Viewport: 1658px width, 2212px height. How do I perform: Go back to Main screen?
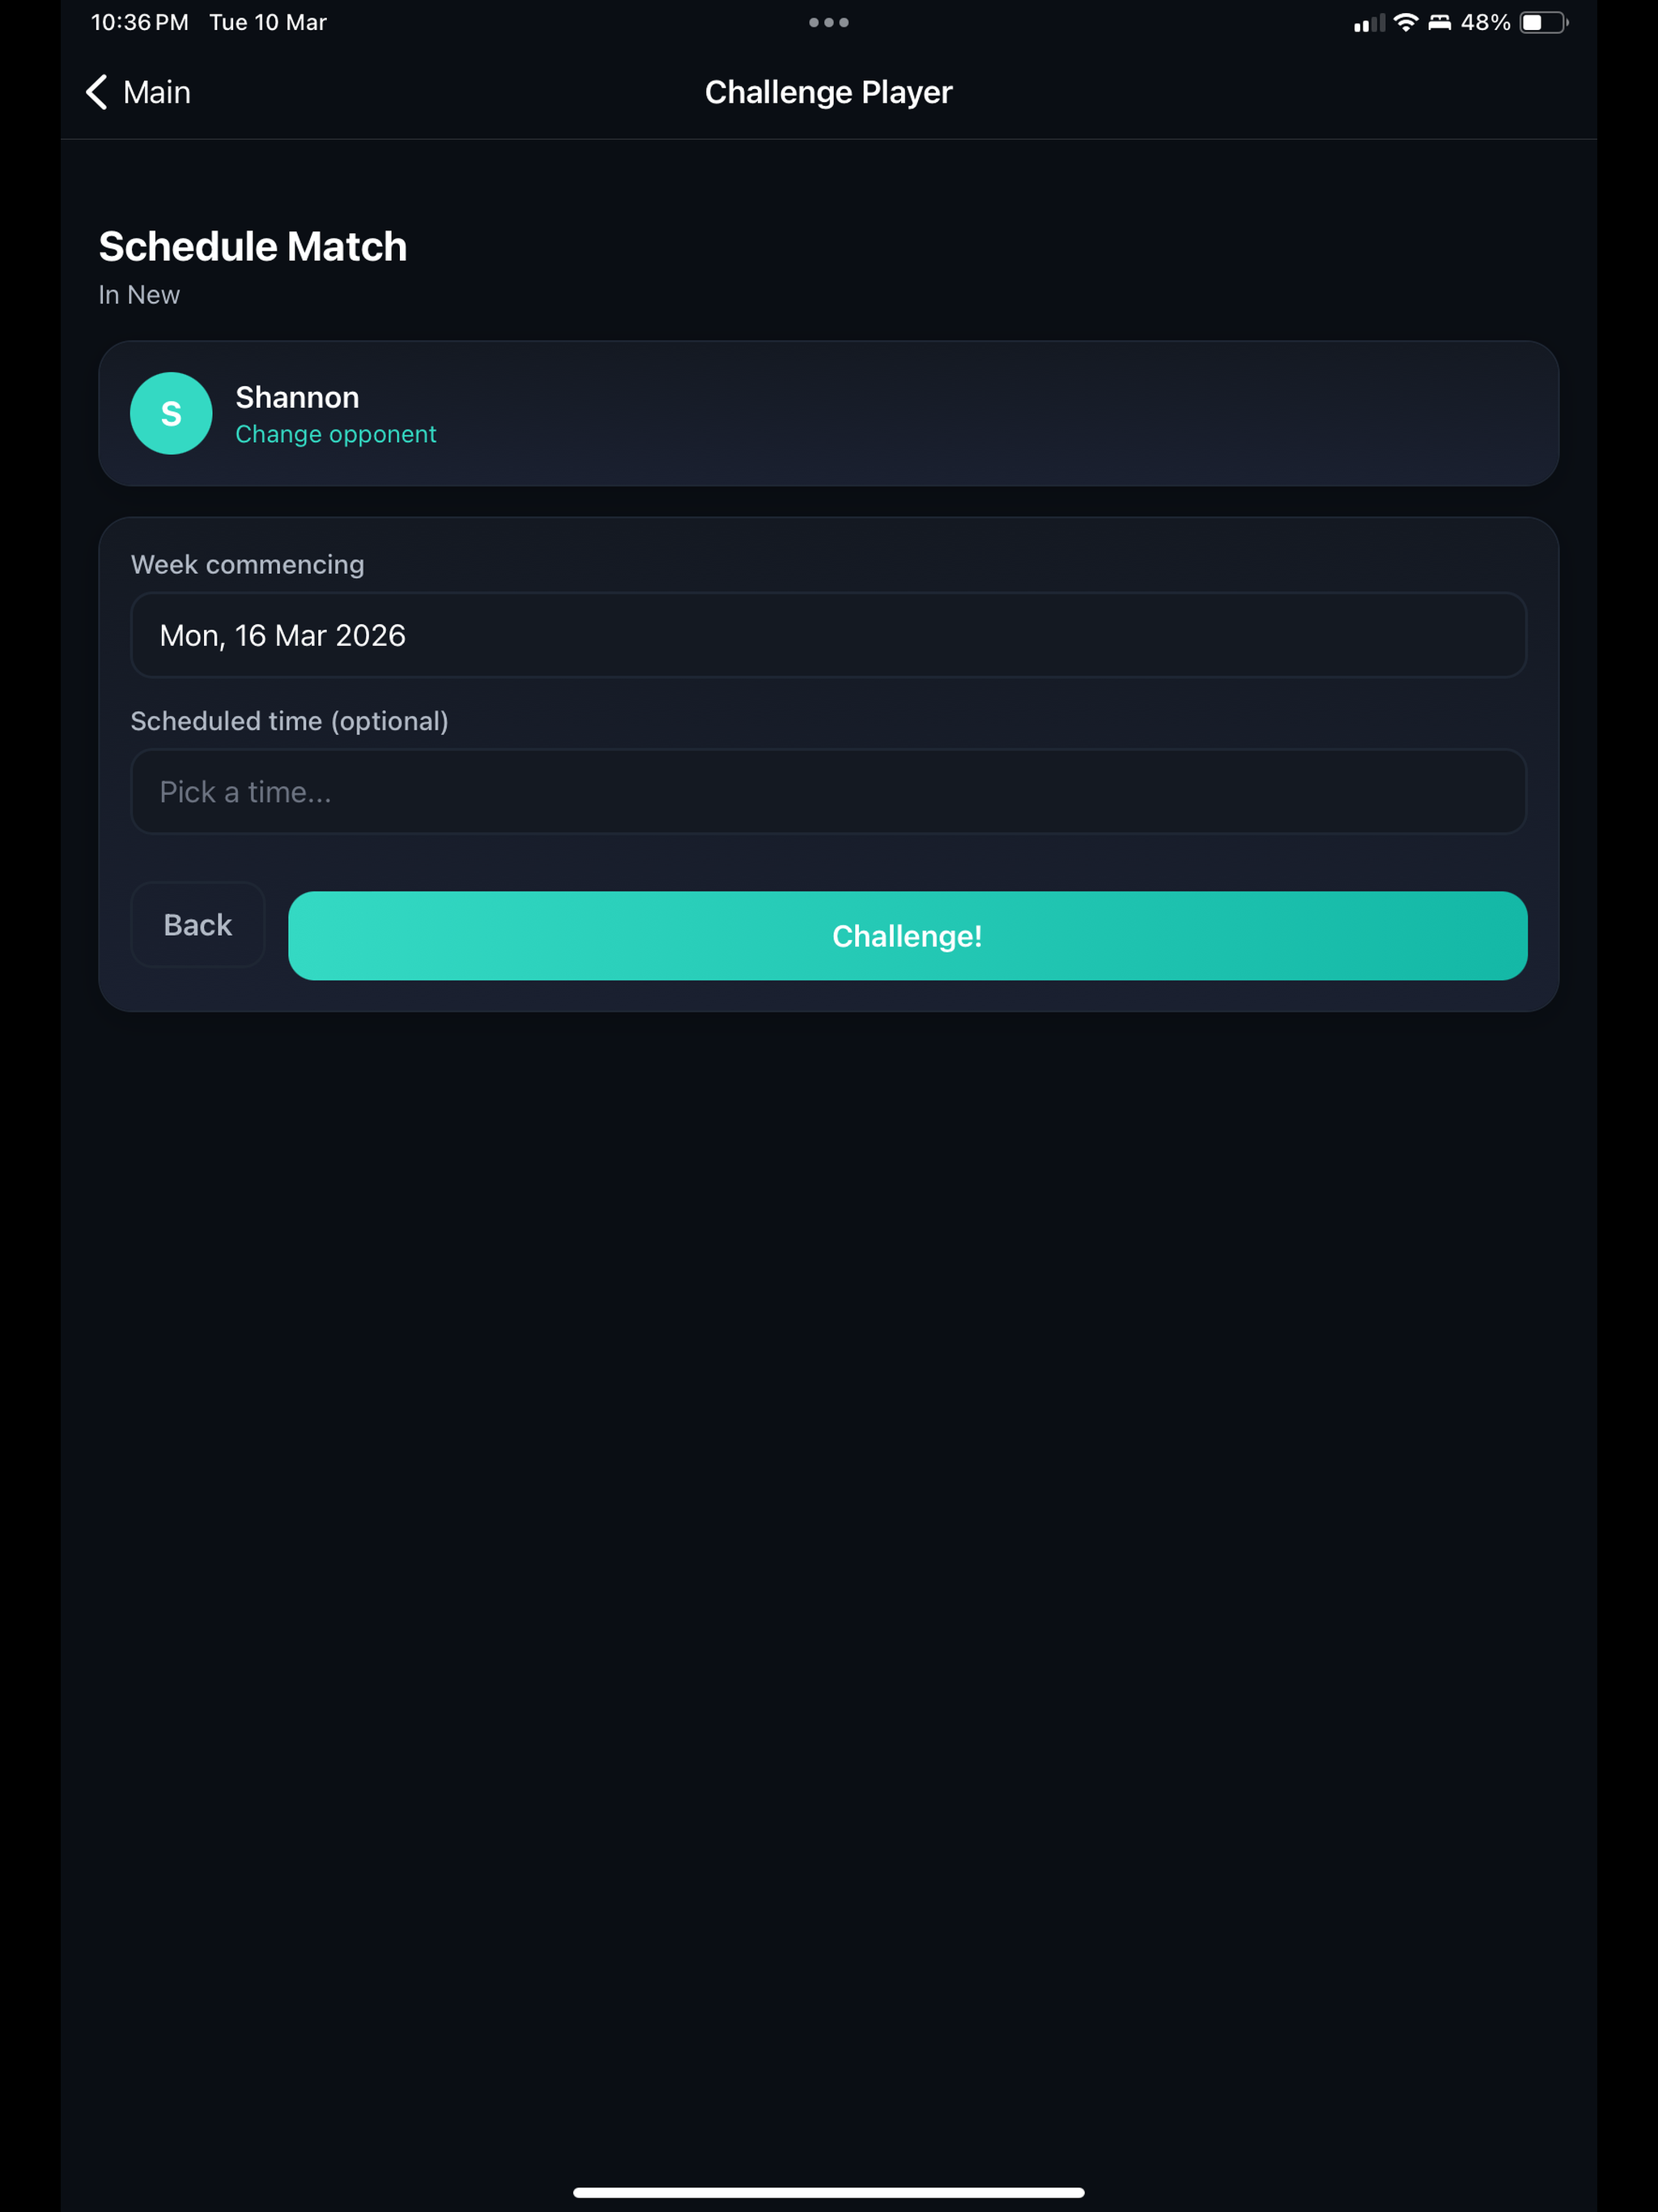[x=138, y=92]
